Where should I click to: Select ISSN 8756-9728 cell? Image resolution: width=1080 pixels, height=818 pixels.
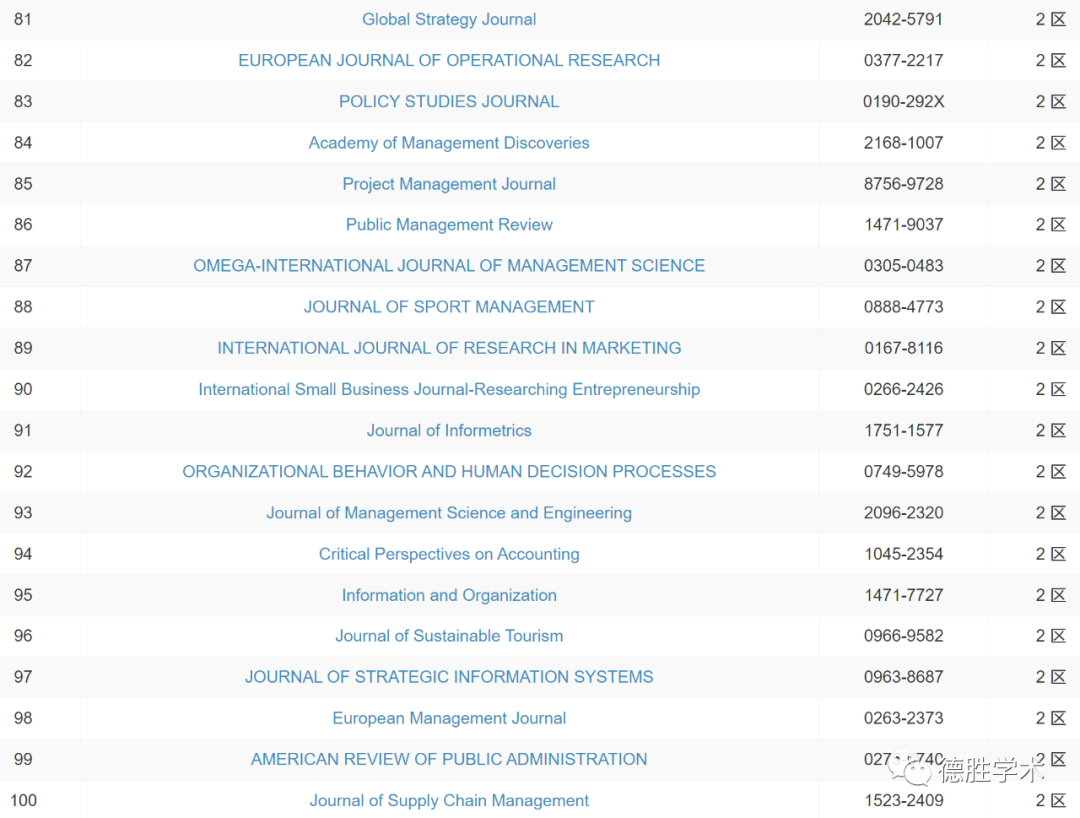coord(903,184)
